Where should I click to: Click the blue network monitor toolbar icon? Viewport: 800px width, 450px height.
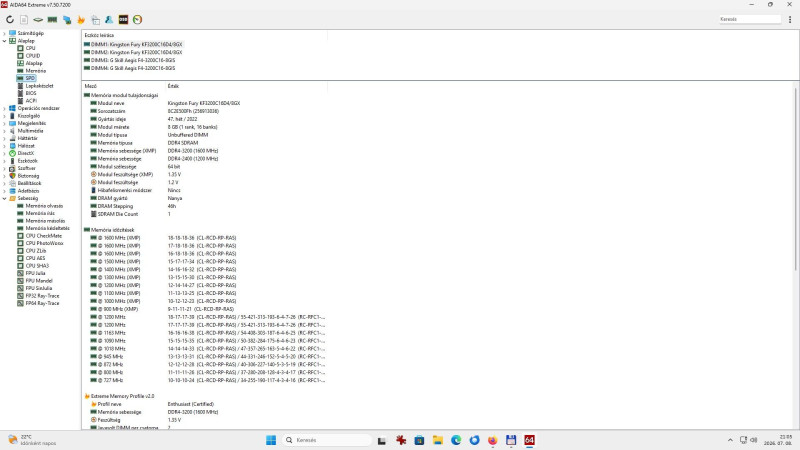(x=67, y=19)
